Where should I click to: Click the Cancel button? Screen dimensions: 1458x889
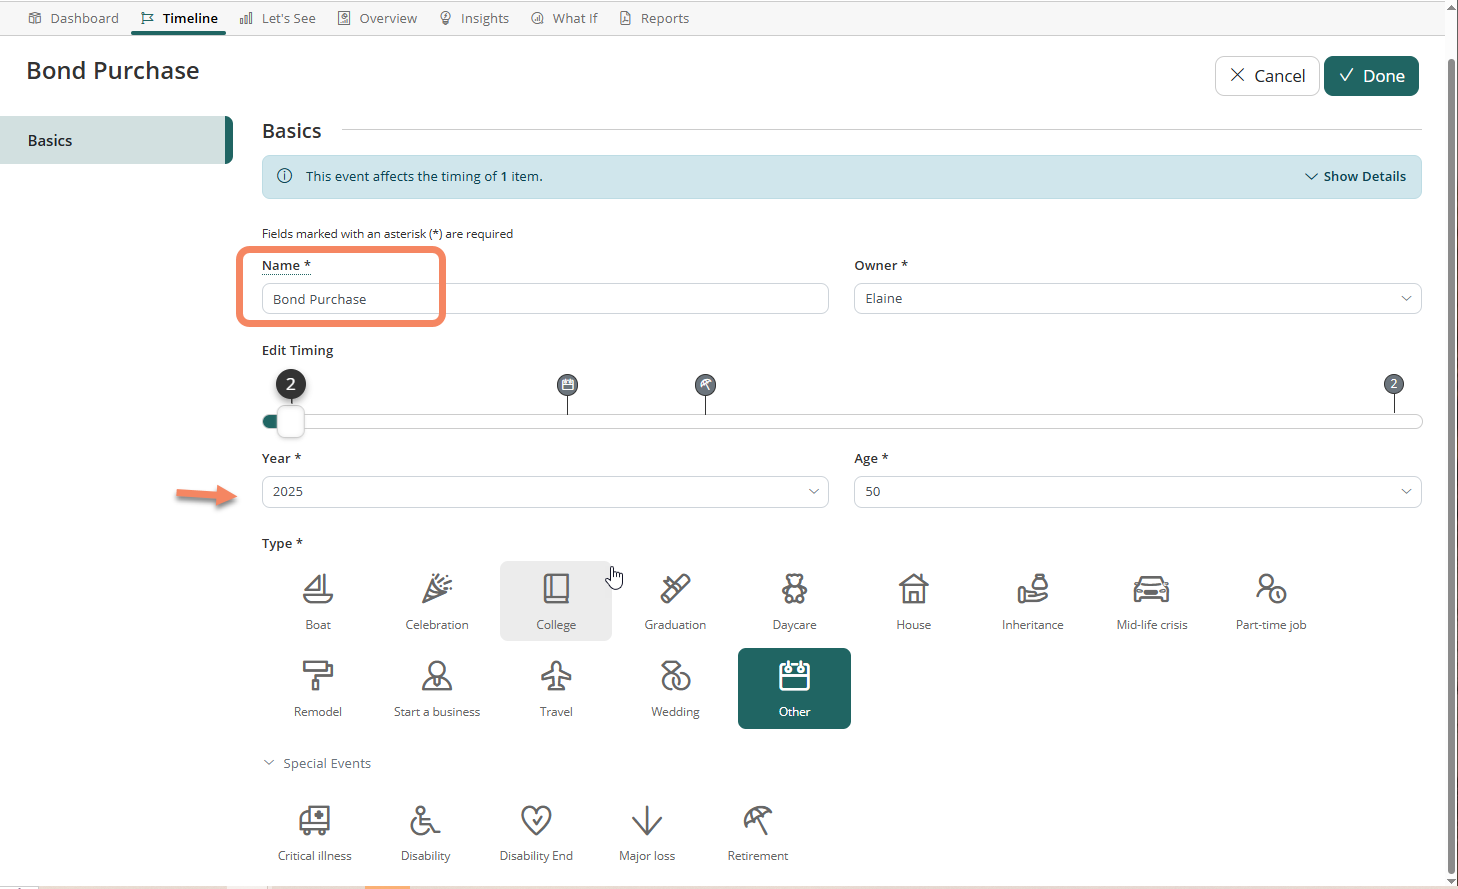(1267, 76)
